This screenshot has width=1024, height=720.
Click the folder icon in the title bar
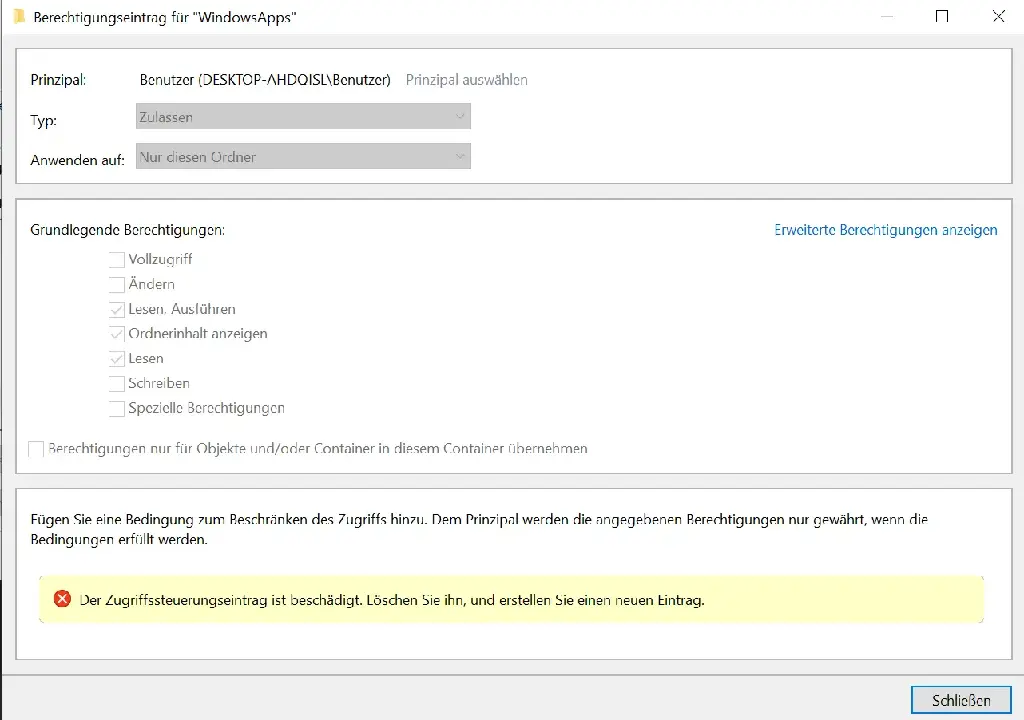click(x=19, y=16)
